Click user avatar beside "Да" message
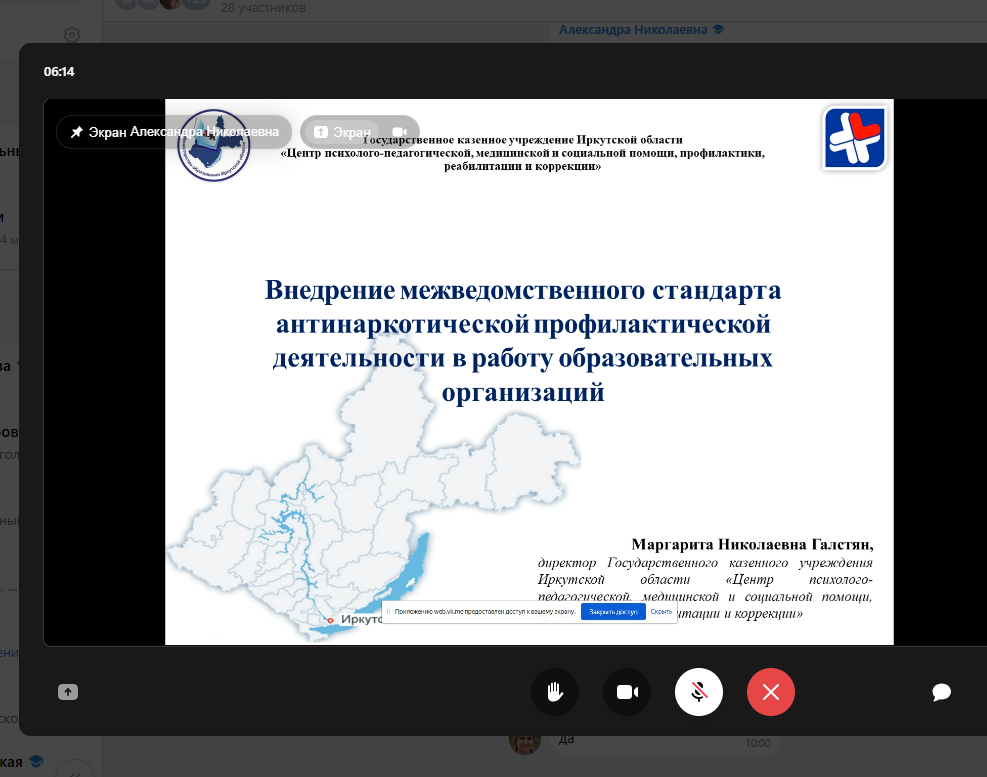Screen dimensions: 987x777 [x=525, y=743]
